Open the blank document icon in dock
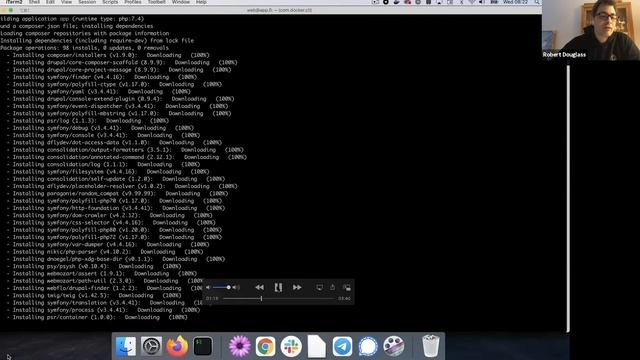Viewport: 640px width, 360px height. 317,346
